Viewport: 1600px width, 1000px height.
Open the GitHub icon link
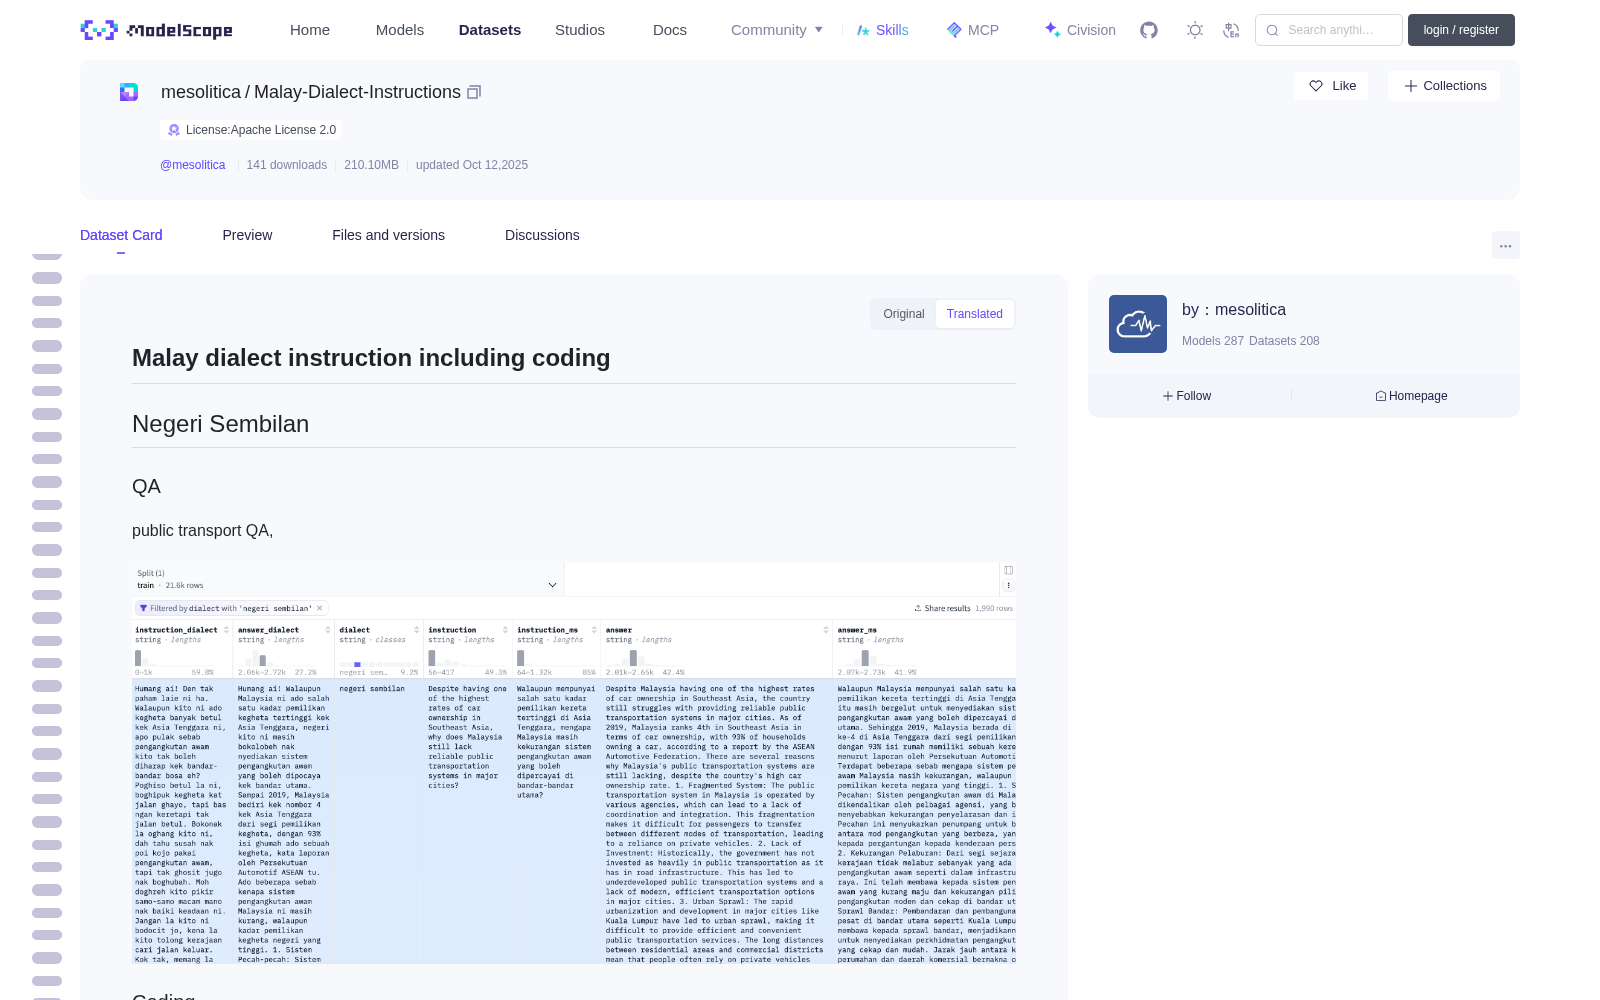point(1149,30)
